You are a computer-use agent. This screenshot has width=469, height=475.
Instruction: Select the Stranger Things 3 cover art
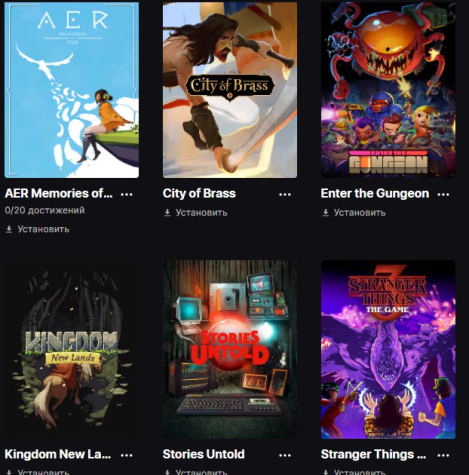388,350
